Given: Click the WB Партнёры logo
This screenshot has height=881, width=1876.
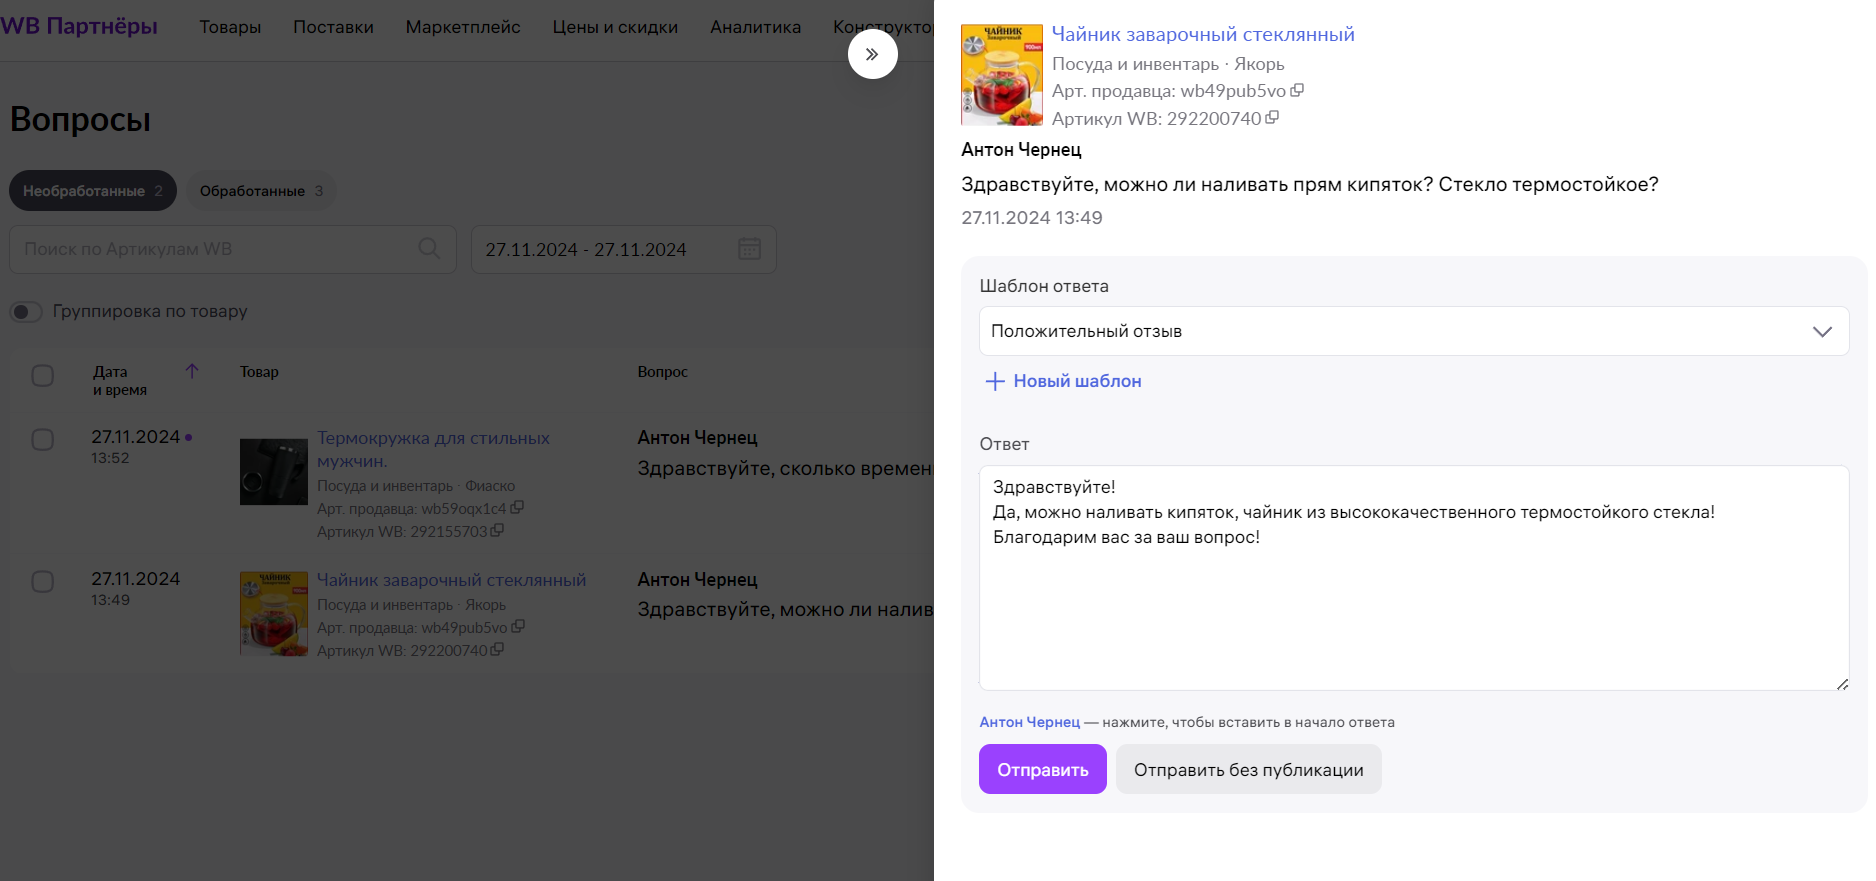Looking at the screenshot, I should [79, 26].
